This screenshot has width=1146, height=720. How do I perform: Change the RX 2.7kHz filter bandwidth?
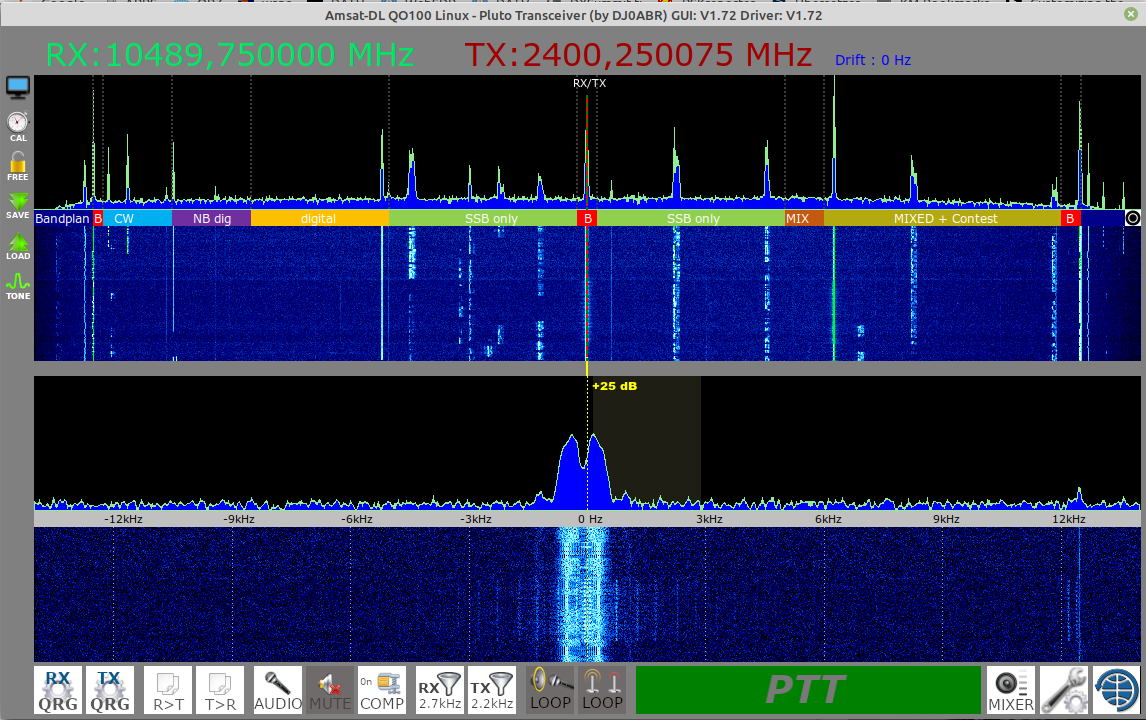(440, 690)
